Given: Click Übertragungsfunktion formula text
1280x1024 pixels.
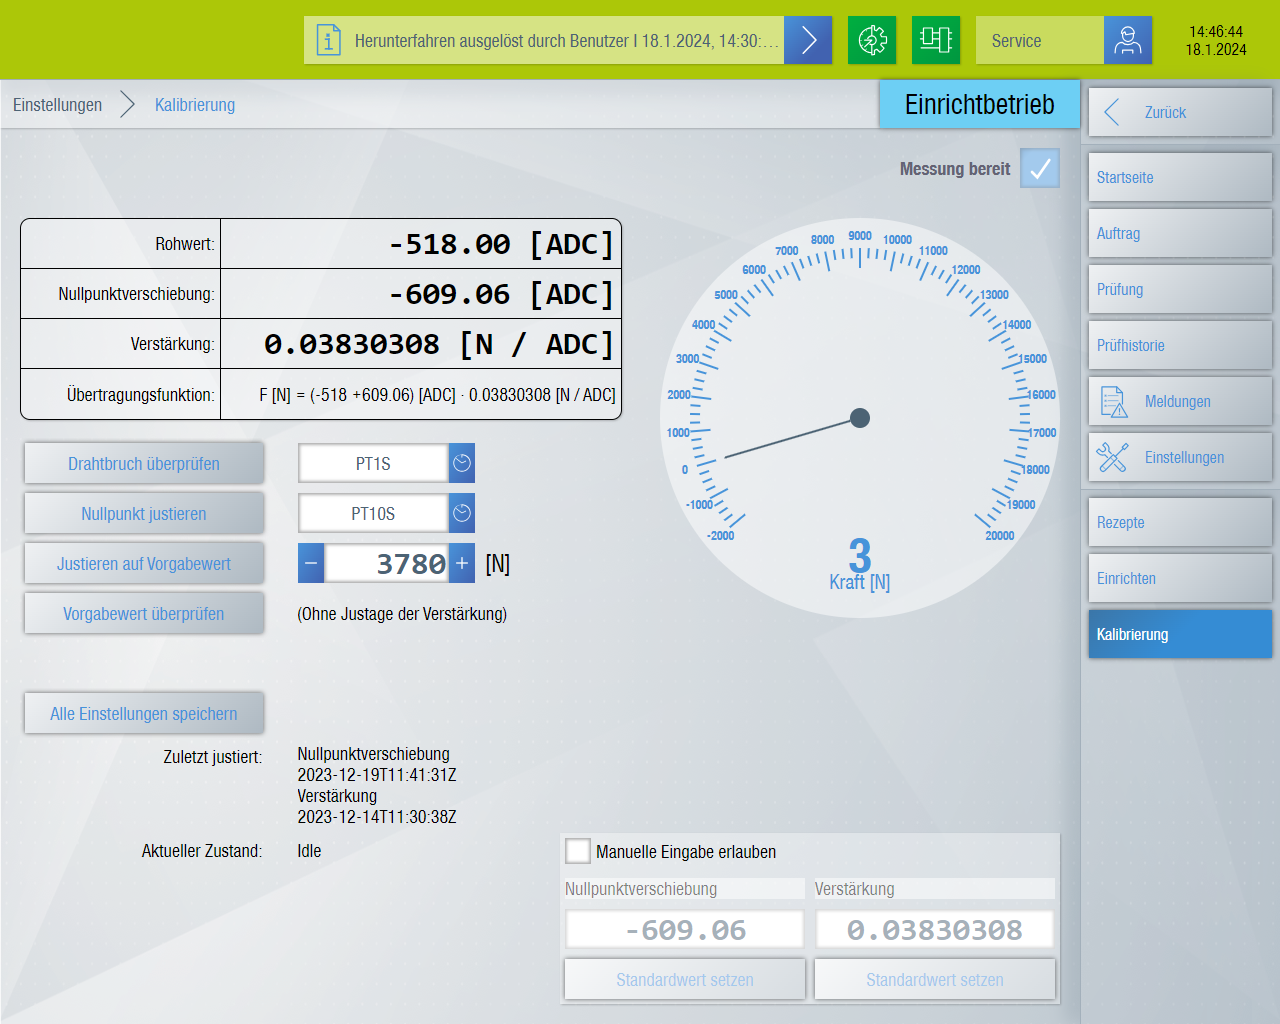Looking at the screenshot, I should pyautogui.click(x=437, y=395).
